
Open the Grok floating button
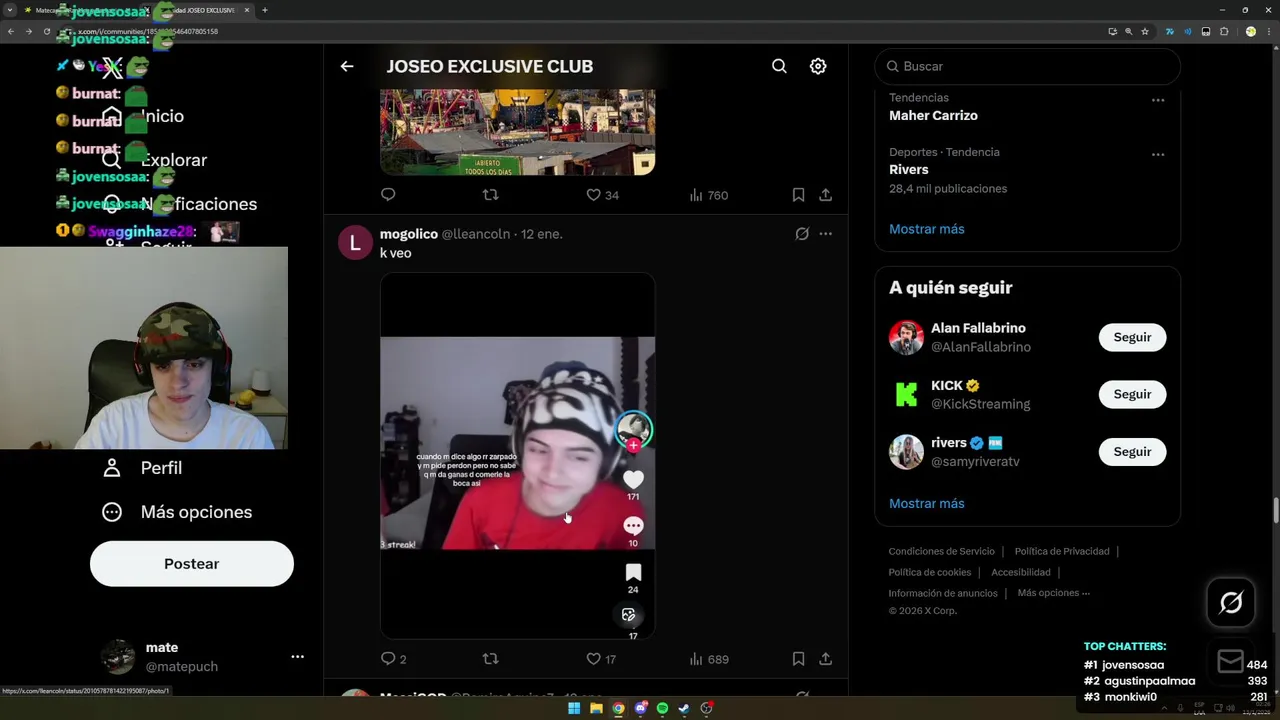pos(1231,602)
